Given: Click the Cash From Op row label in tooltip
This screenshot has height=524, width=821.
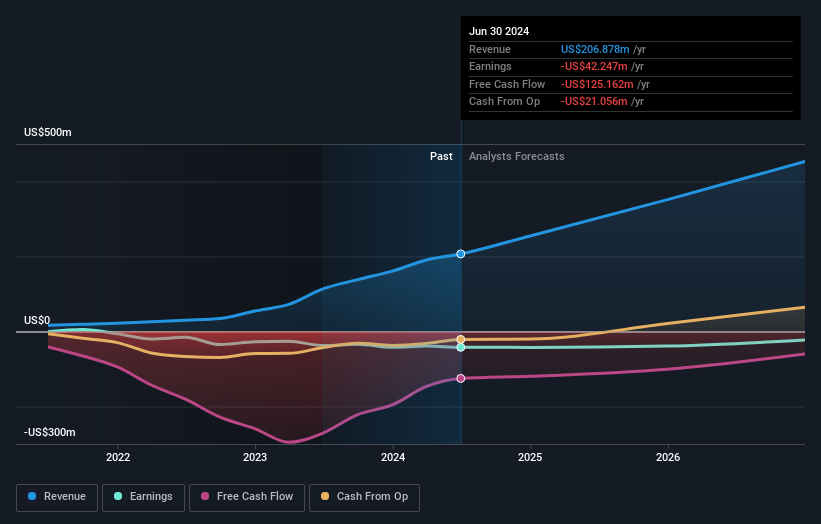Looking at the screenshot, I should (x=504, y=102).
